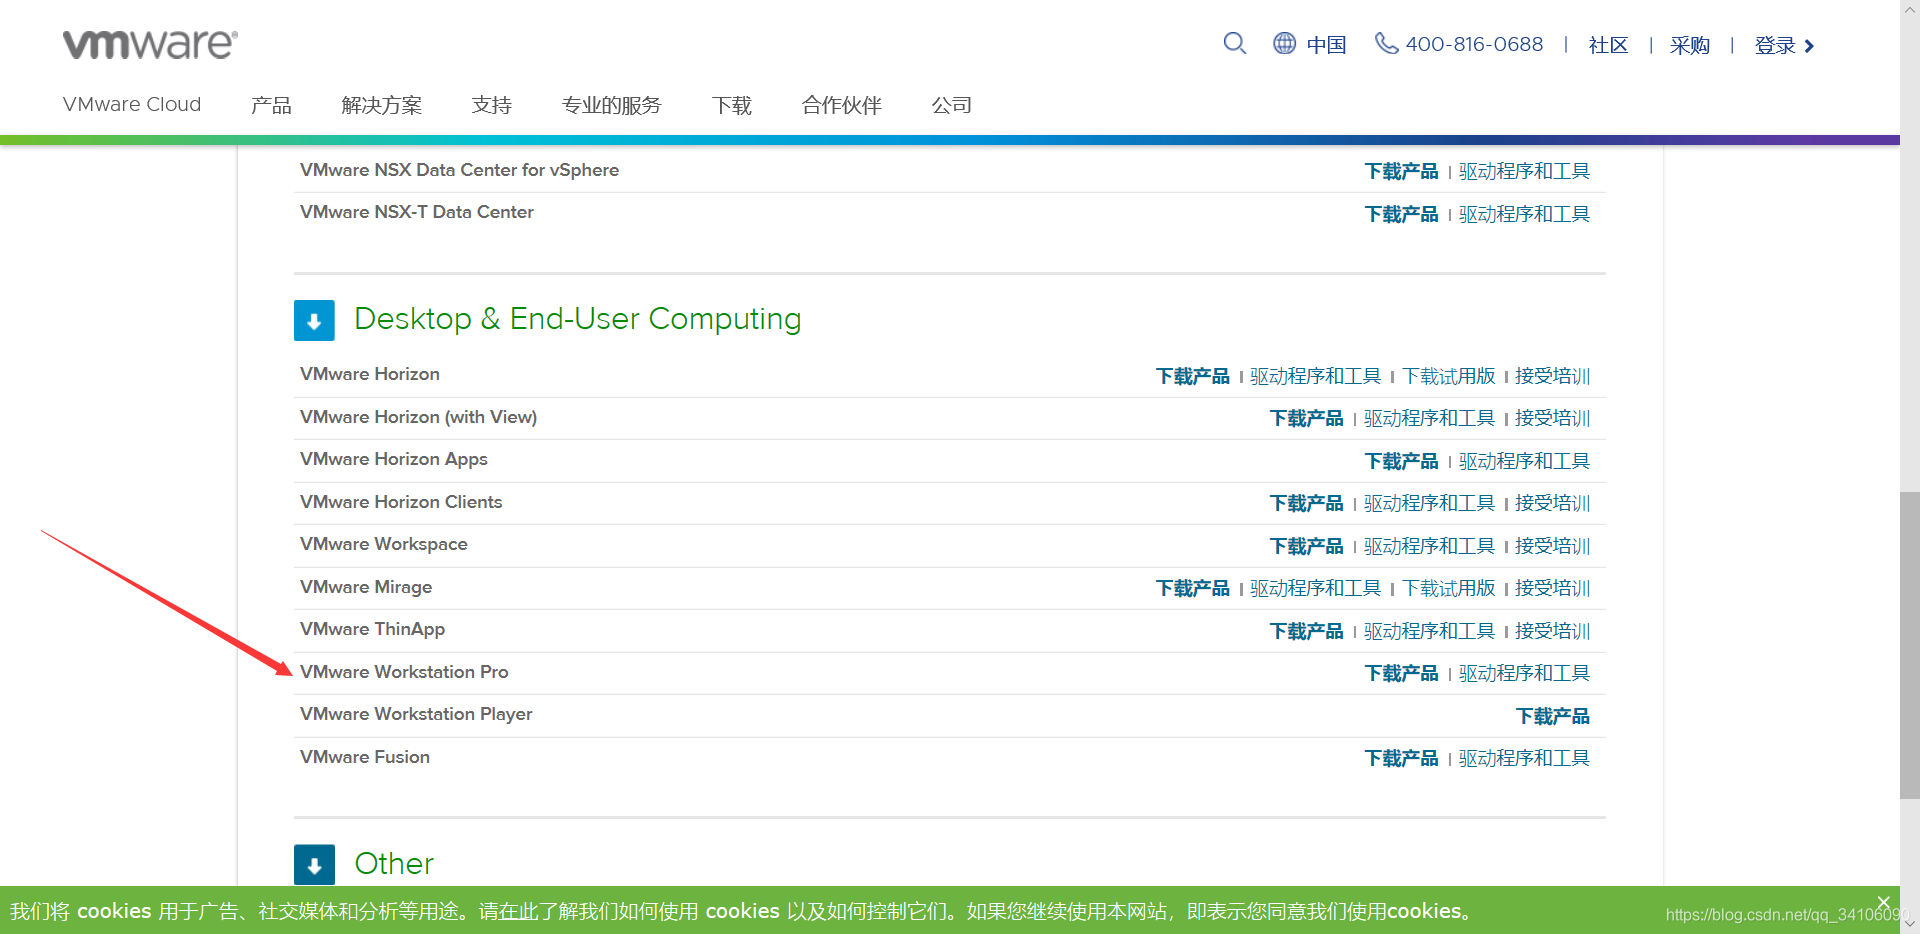Click the globe region icon
Screen dimensions: 1920x934
[x=1284, y=44]
